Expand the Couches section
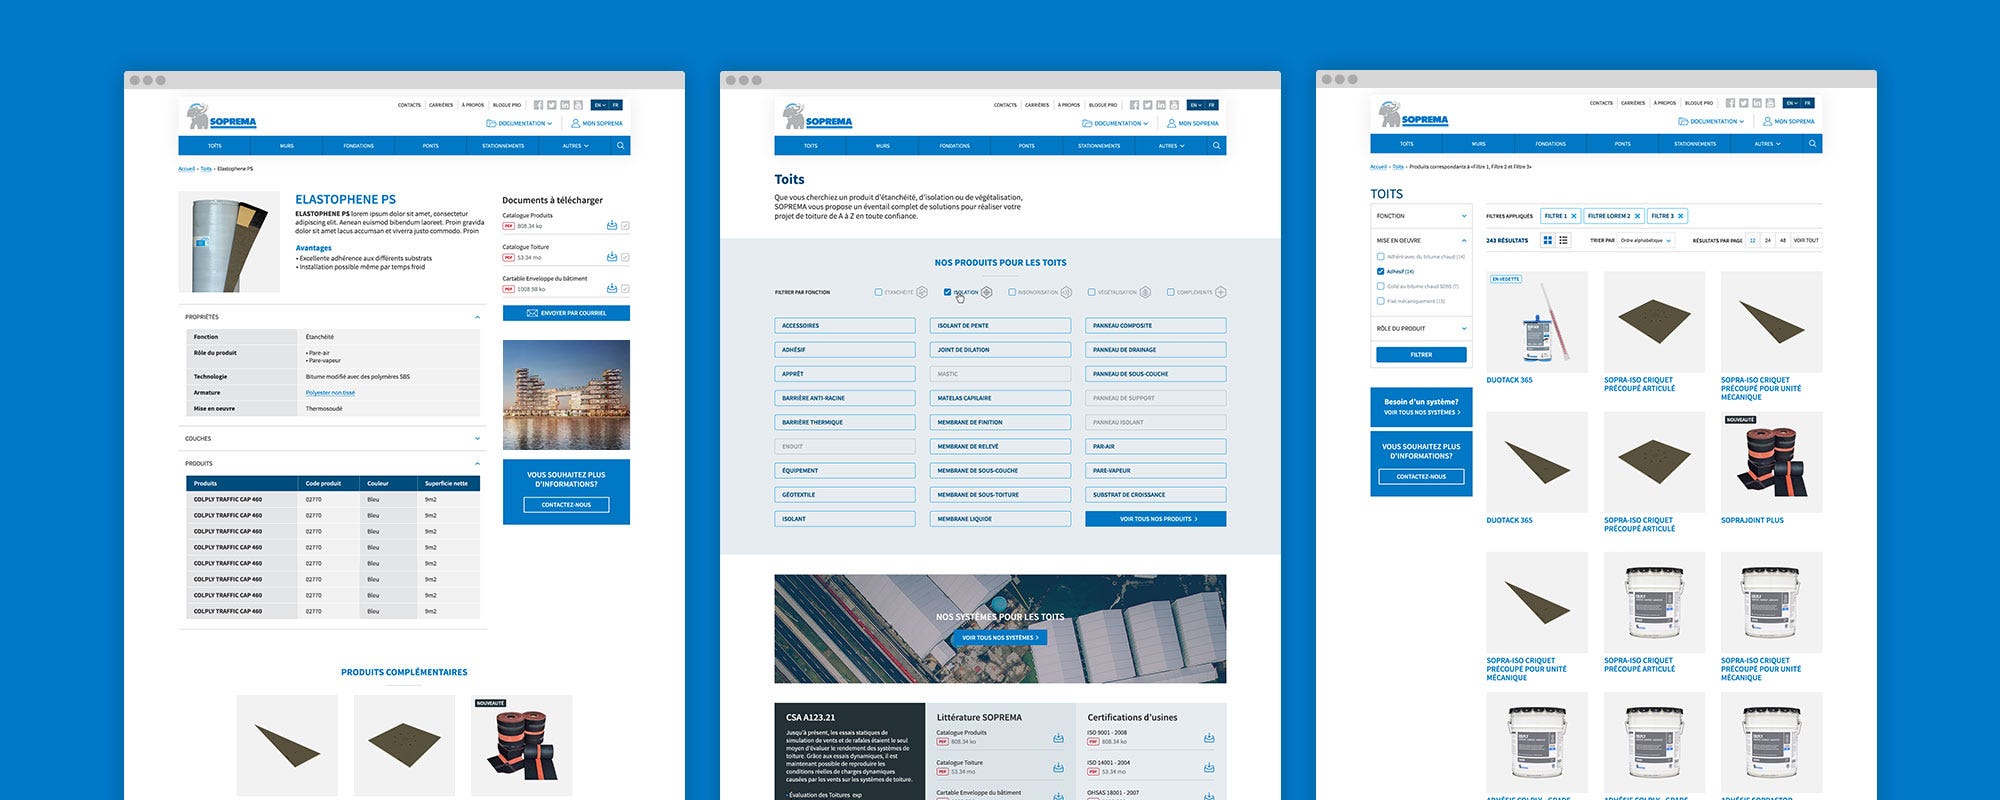The height and width of the screenshot is (800, 2000). pyautogui.click(x=477, y=439)
